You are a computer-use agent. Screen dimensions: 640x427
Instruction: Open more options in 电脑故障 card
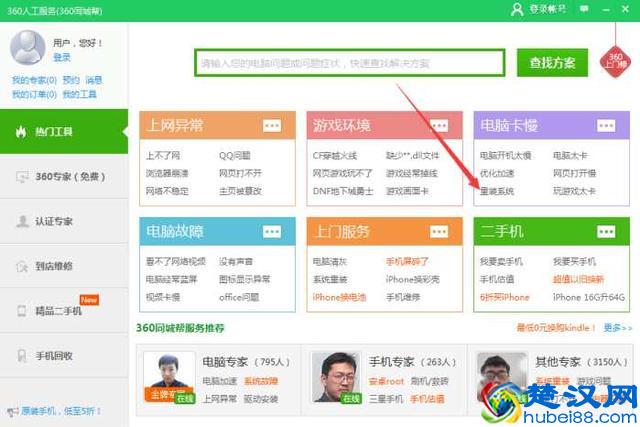pos(272,232)
